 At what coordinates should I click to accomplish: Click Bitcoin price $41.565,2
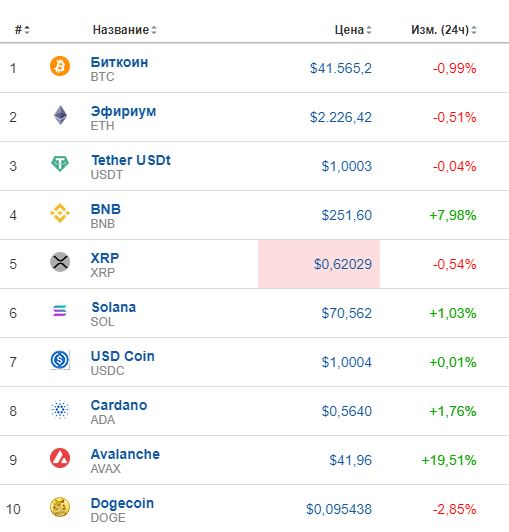pyautogui.click(x=341, y=69)
